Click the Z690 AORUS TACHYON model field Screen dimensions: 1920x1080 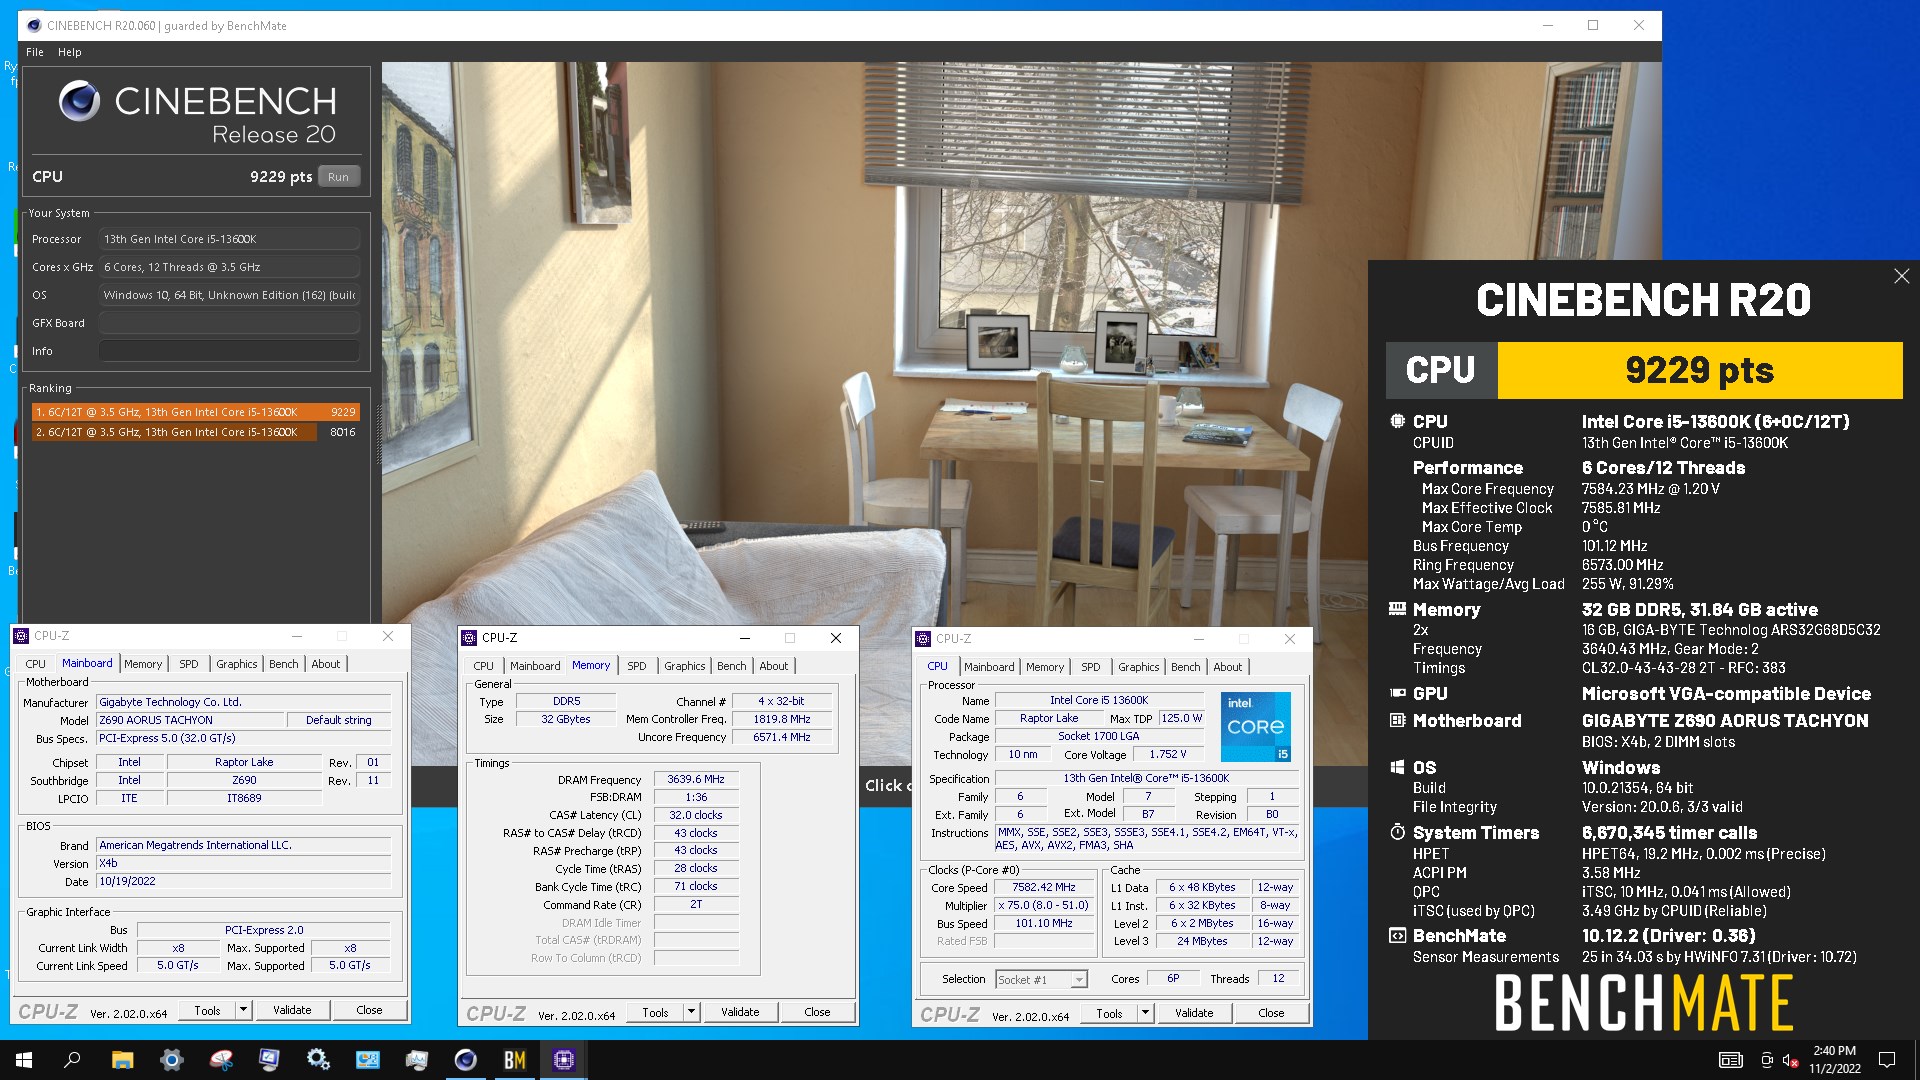tap(190, 720)
